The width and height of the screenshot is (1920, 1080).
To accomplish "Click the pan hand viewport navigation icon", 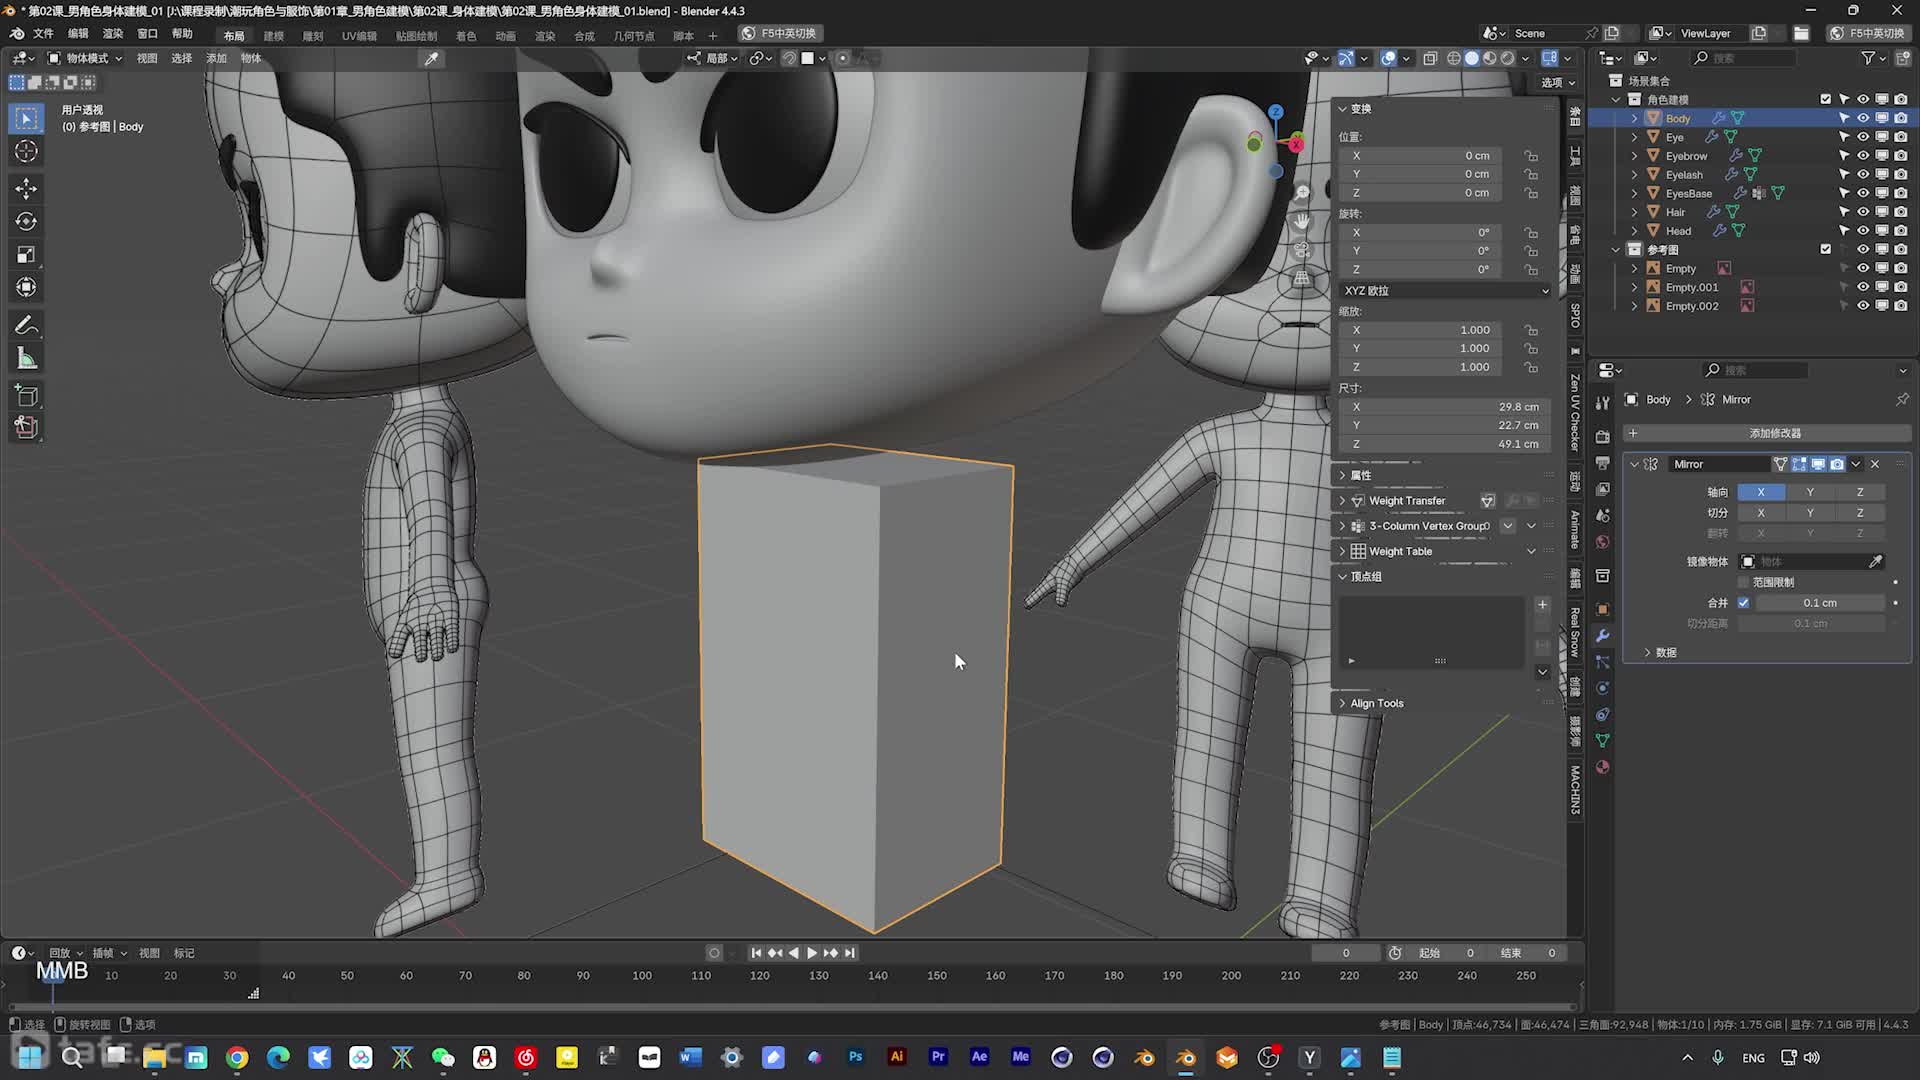I will [x=1302, y=221].
